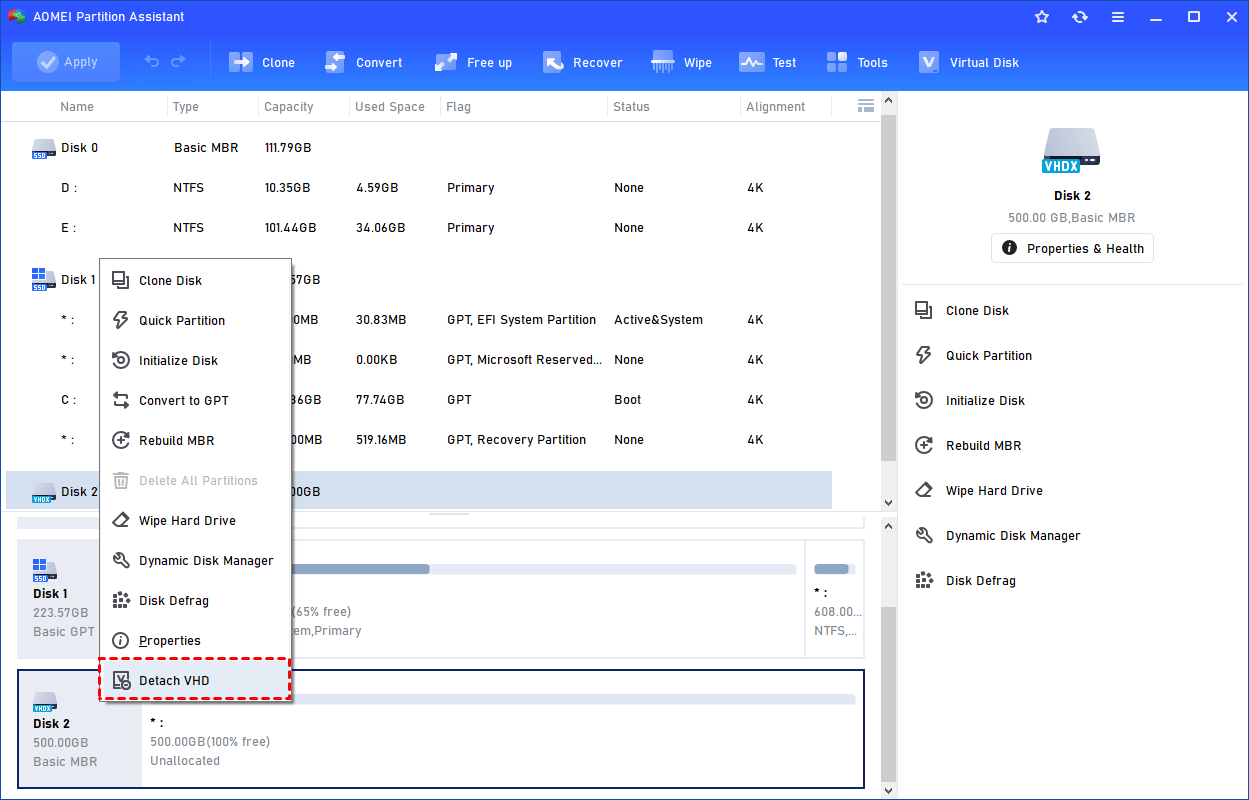Screen dimensions: 1249x800
Task: Click the disk list vertical scrollbar
Action: click(x=887, y=300)
